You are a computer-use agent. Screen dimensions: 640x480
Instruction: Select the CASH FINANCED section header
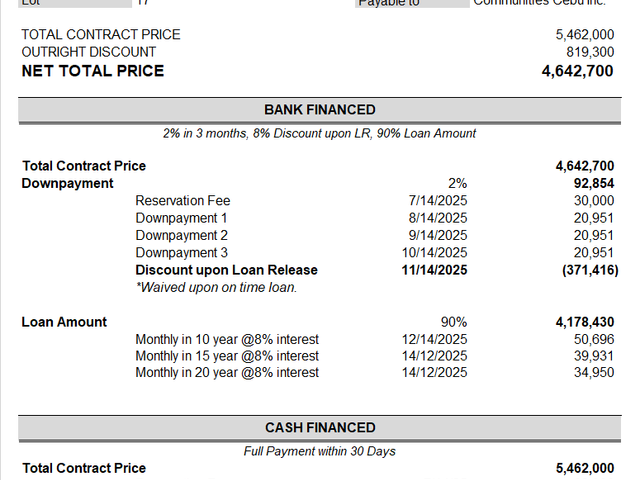(x=320, y=427)
